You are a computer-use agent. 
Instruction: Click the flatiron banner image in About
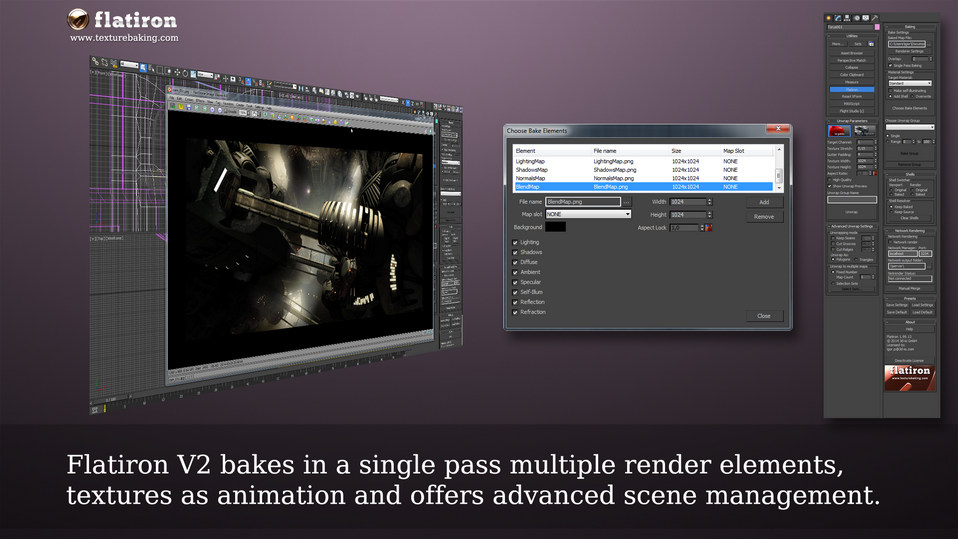coord(910,378)
